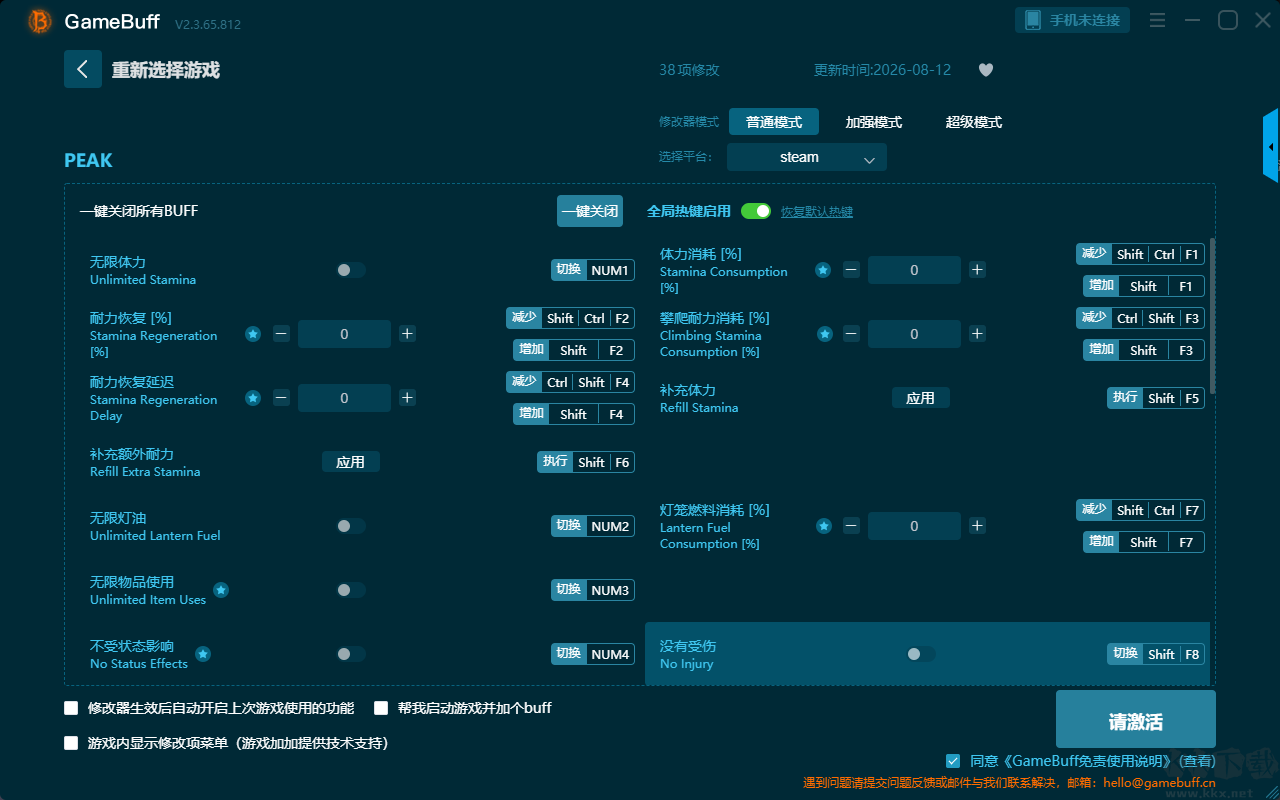Select 普通模式 mode tab
This screenshot has width=1280, height=800.
tap(774, 122)
